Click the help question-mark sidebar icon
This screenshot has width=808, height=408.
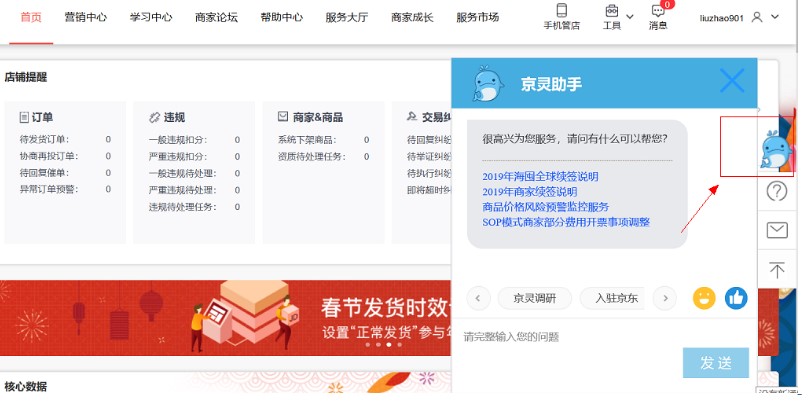777,192
